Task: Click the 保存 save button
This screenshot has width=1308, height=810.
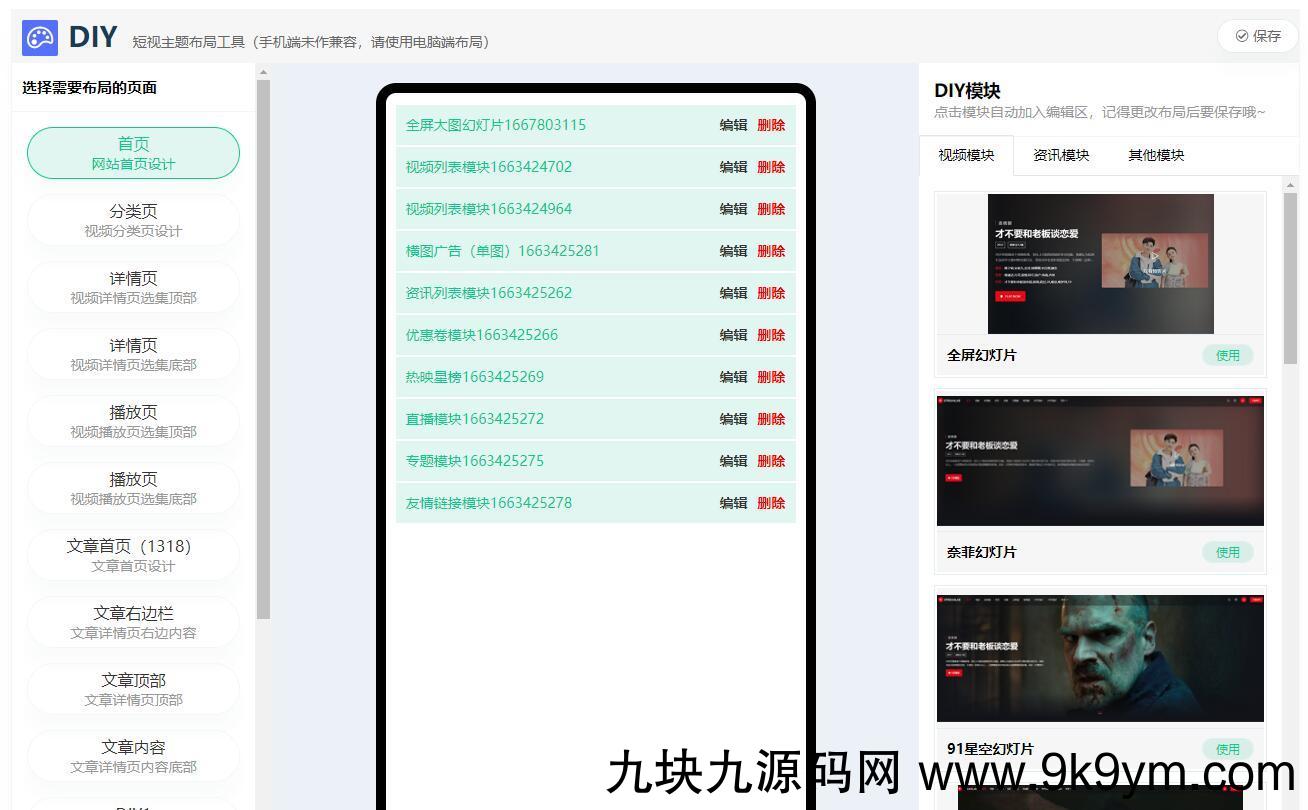Action: pos(1258,36)
